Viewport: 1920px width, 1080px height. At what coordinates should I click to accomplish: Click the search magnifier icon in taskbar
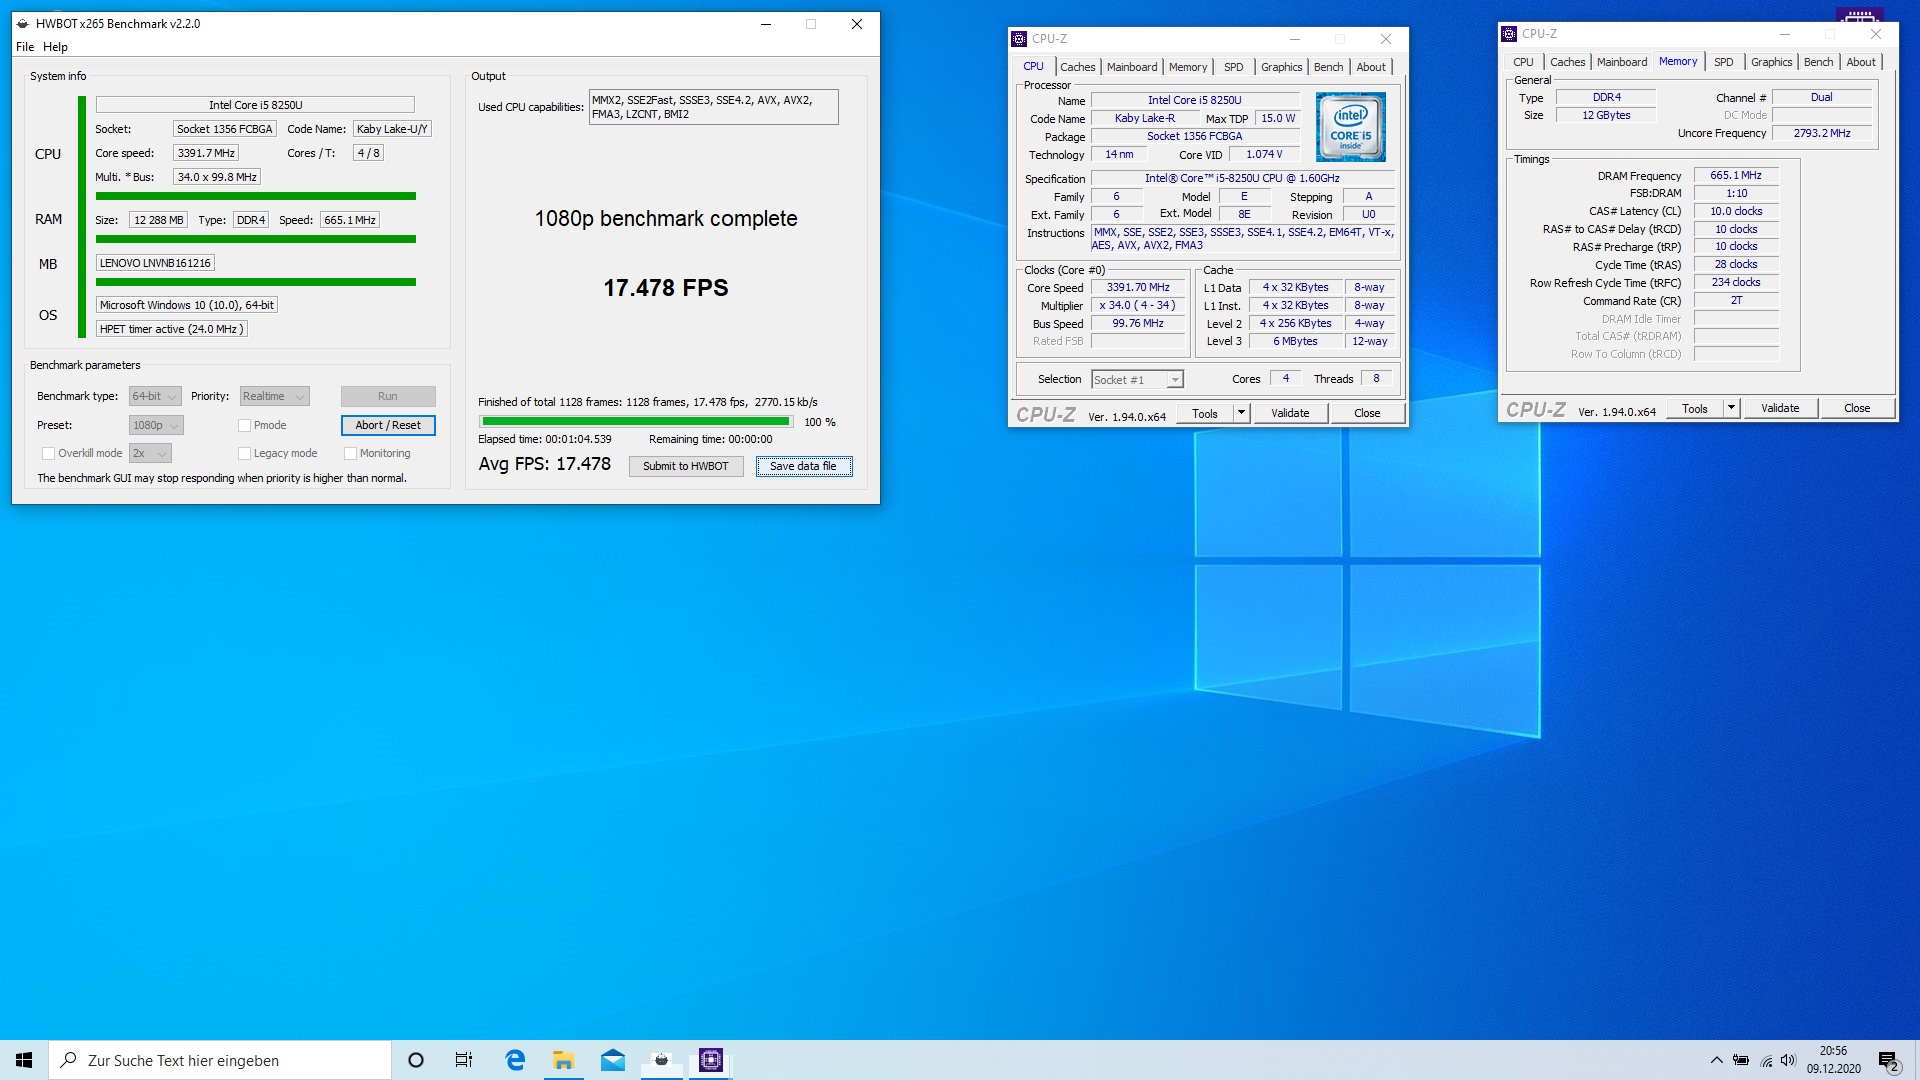tap(69, 1060)
